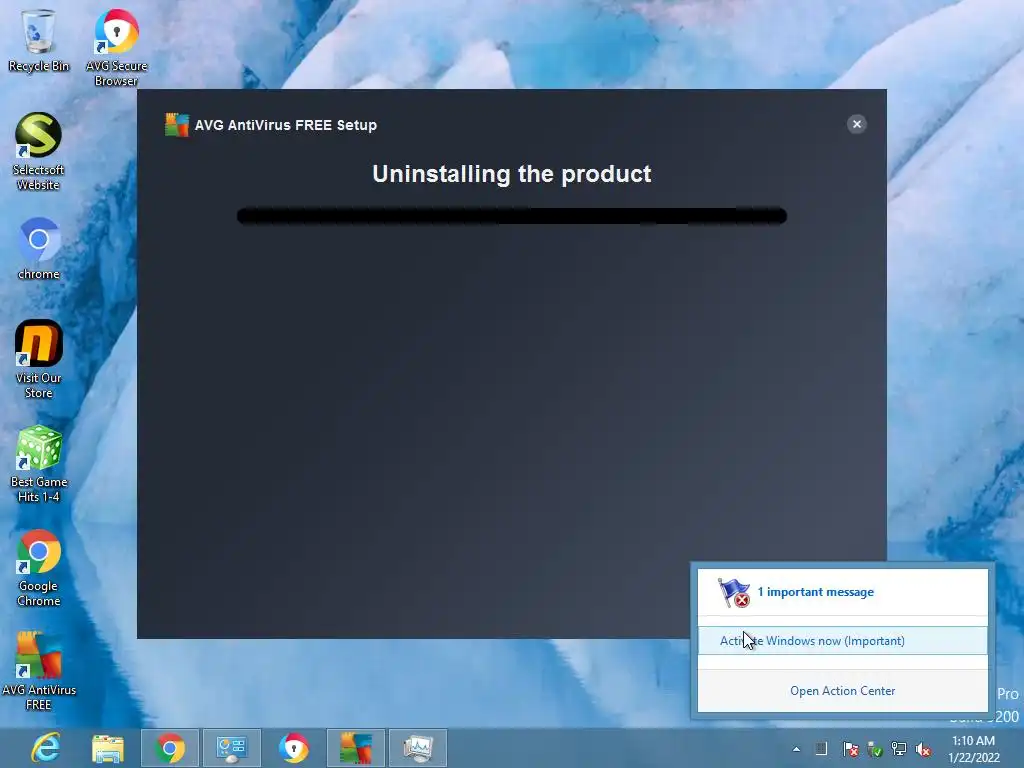The width and height of the screenshot is (1024, 768).
Task: Open the network tray icon
Action: pos(899,749)
